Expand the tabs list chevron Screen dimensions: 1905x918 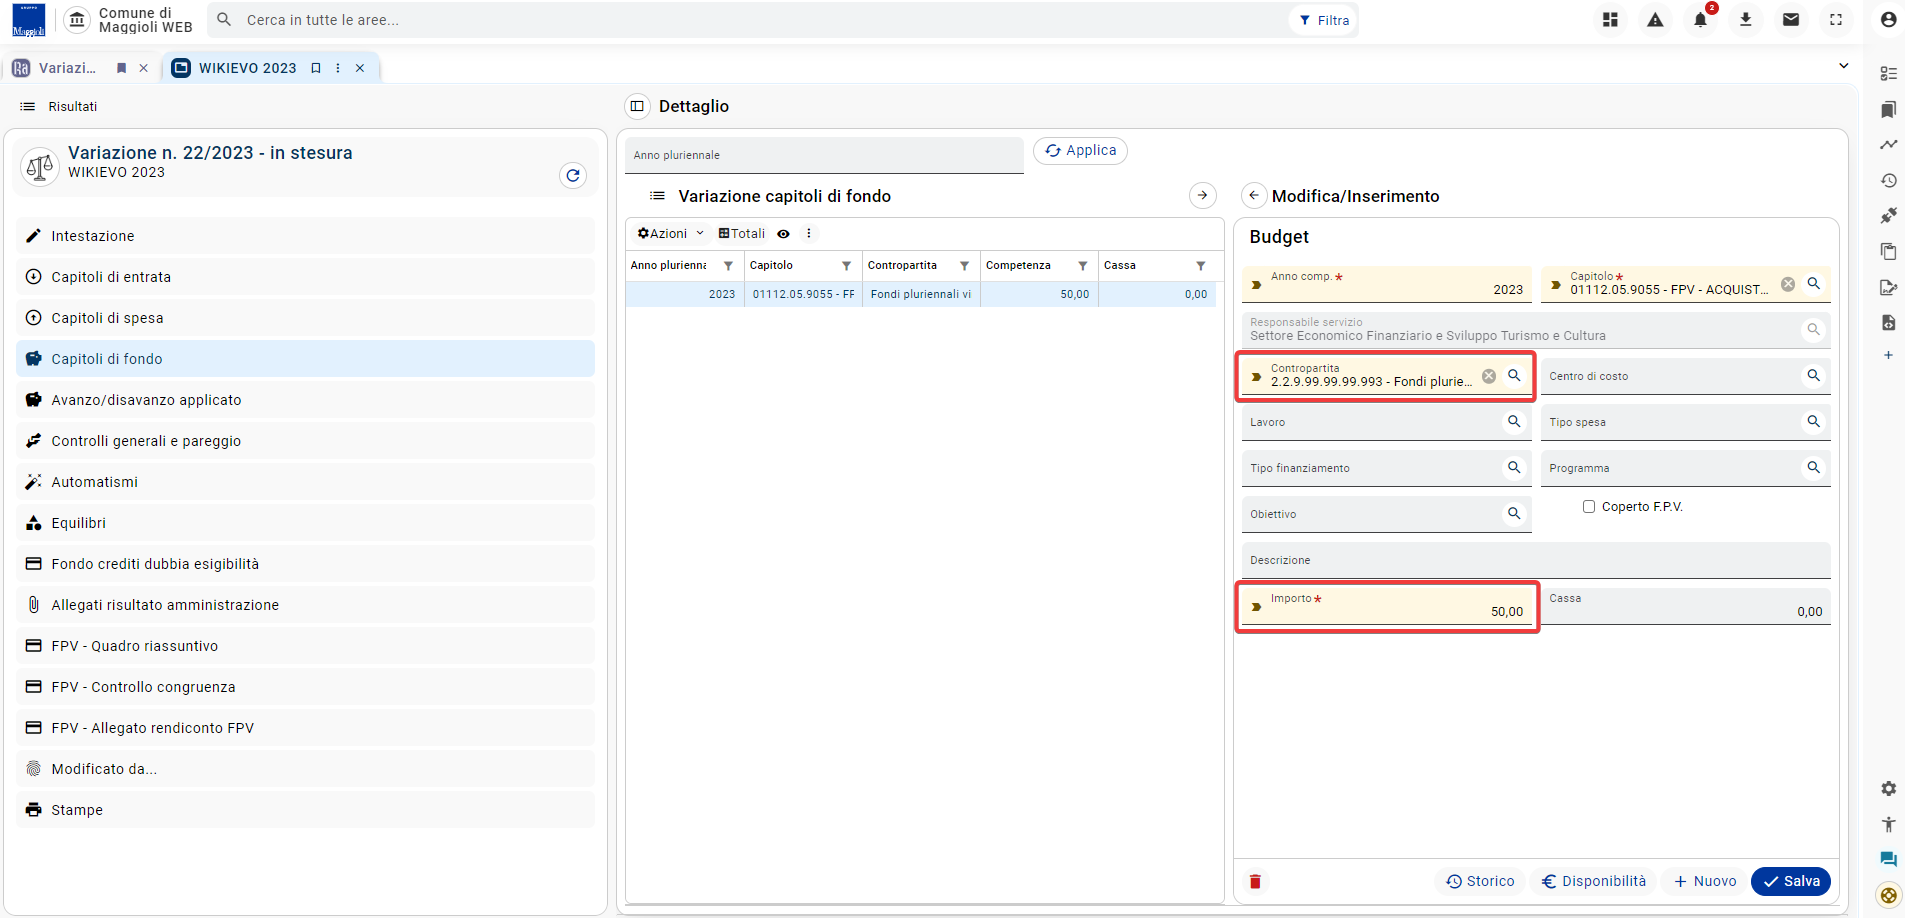point(1844,66)
